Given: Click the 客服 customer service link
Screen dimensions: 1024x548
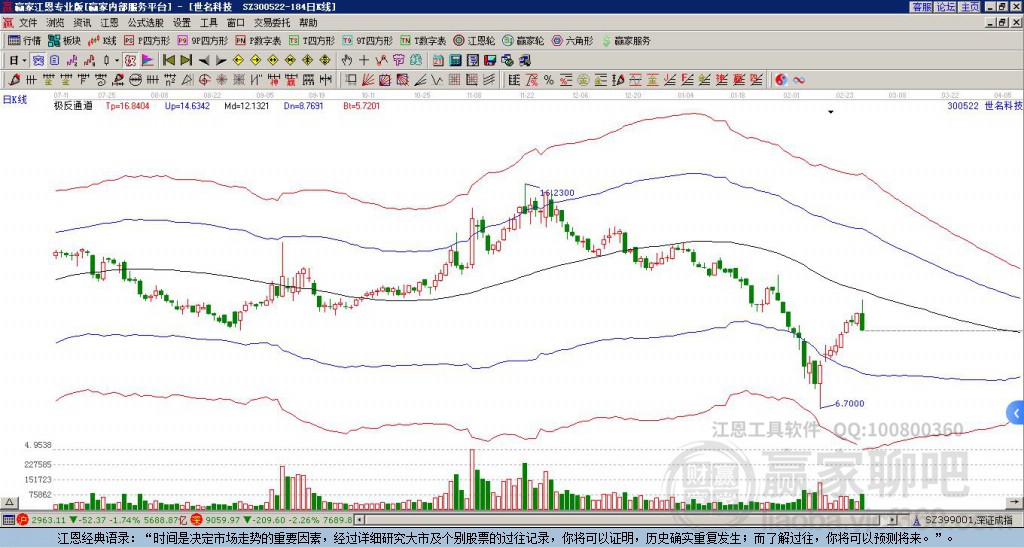Looking at the screenshot, I should pyautogui.click(x=921, y=7).
